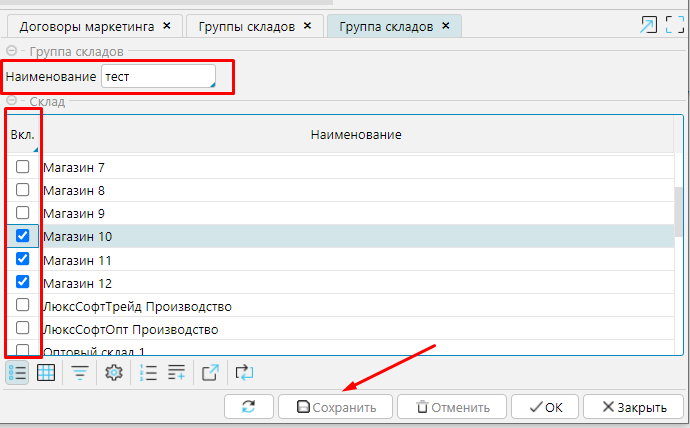This screenshot has width=690, height=428.
Task: Click the Отменить button
Action: (452, 407)
